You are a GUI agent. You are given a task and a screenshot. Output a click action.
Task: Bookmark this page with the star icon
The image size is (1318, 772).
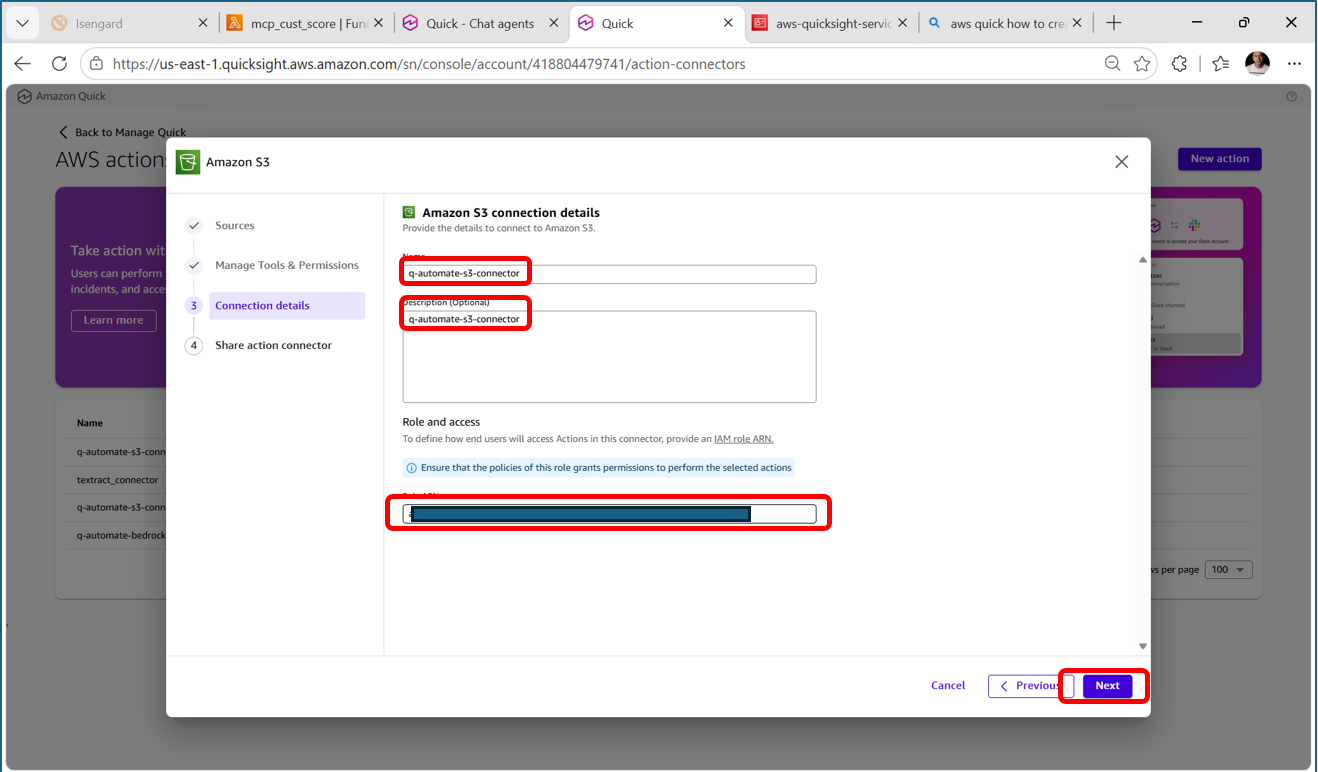[x=1142, y=64]
